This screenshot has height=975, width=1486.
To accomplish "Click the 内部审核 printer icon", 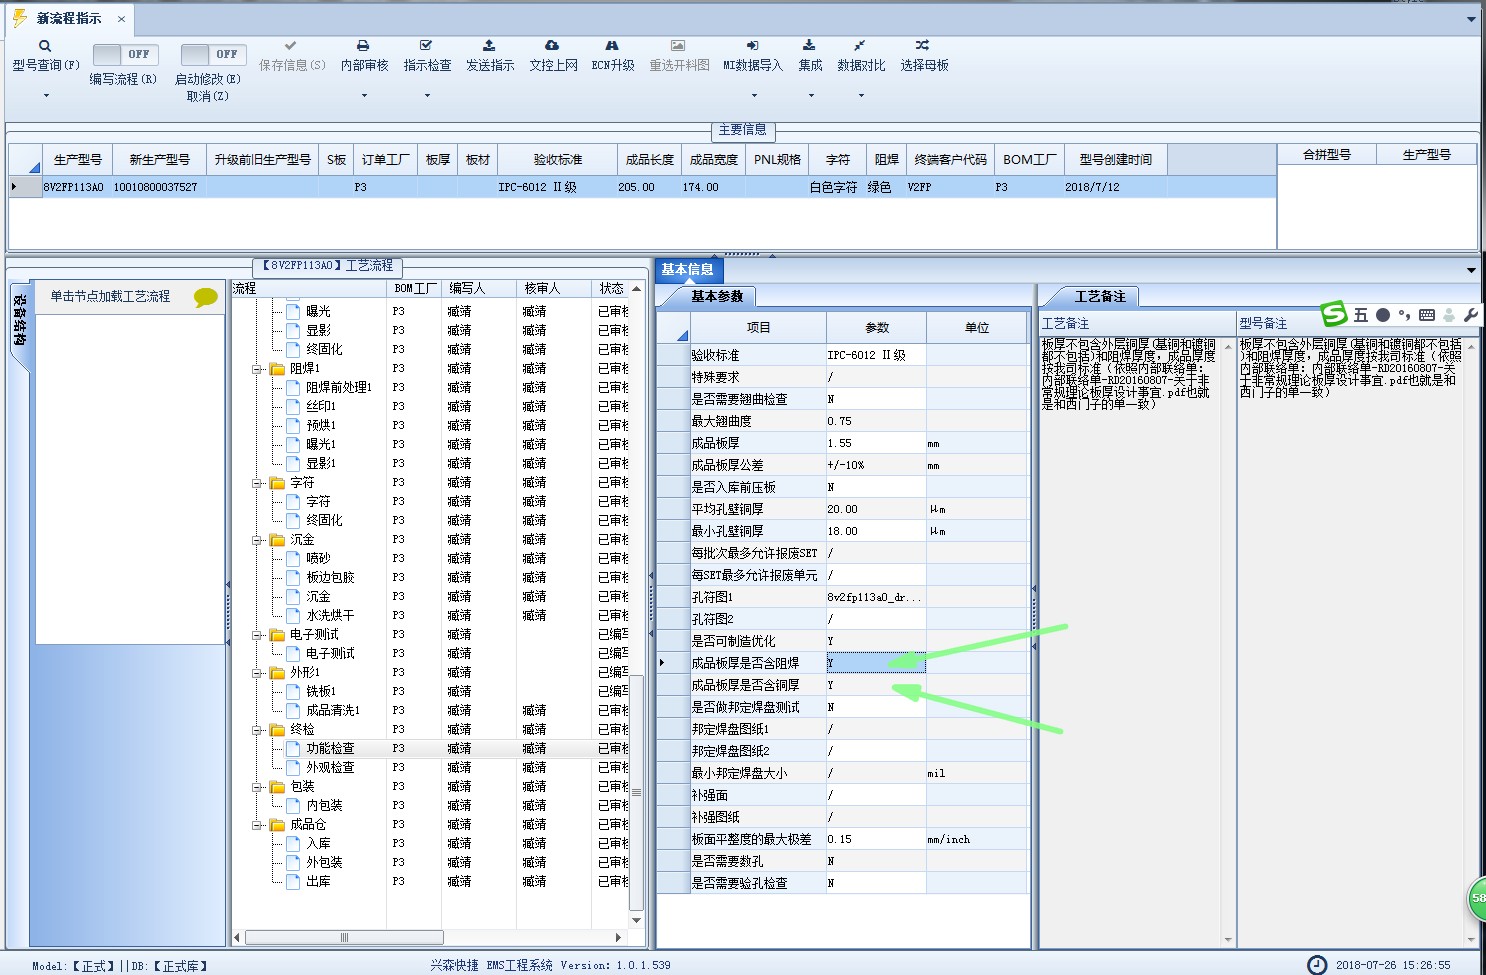I will tap(364, 46).
